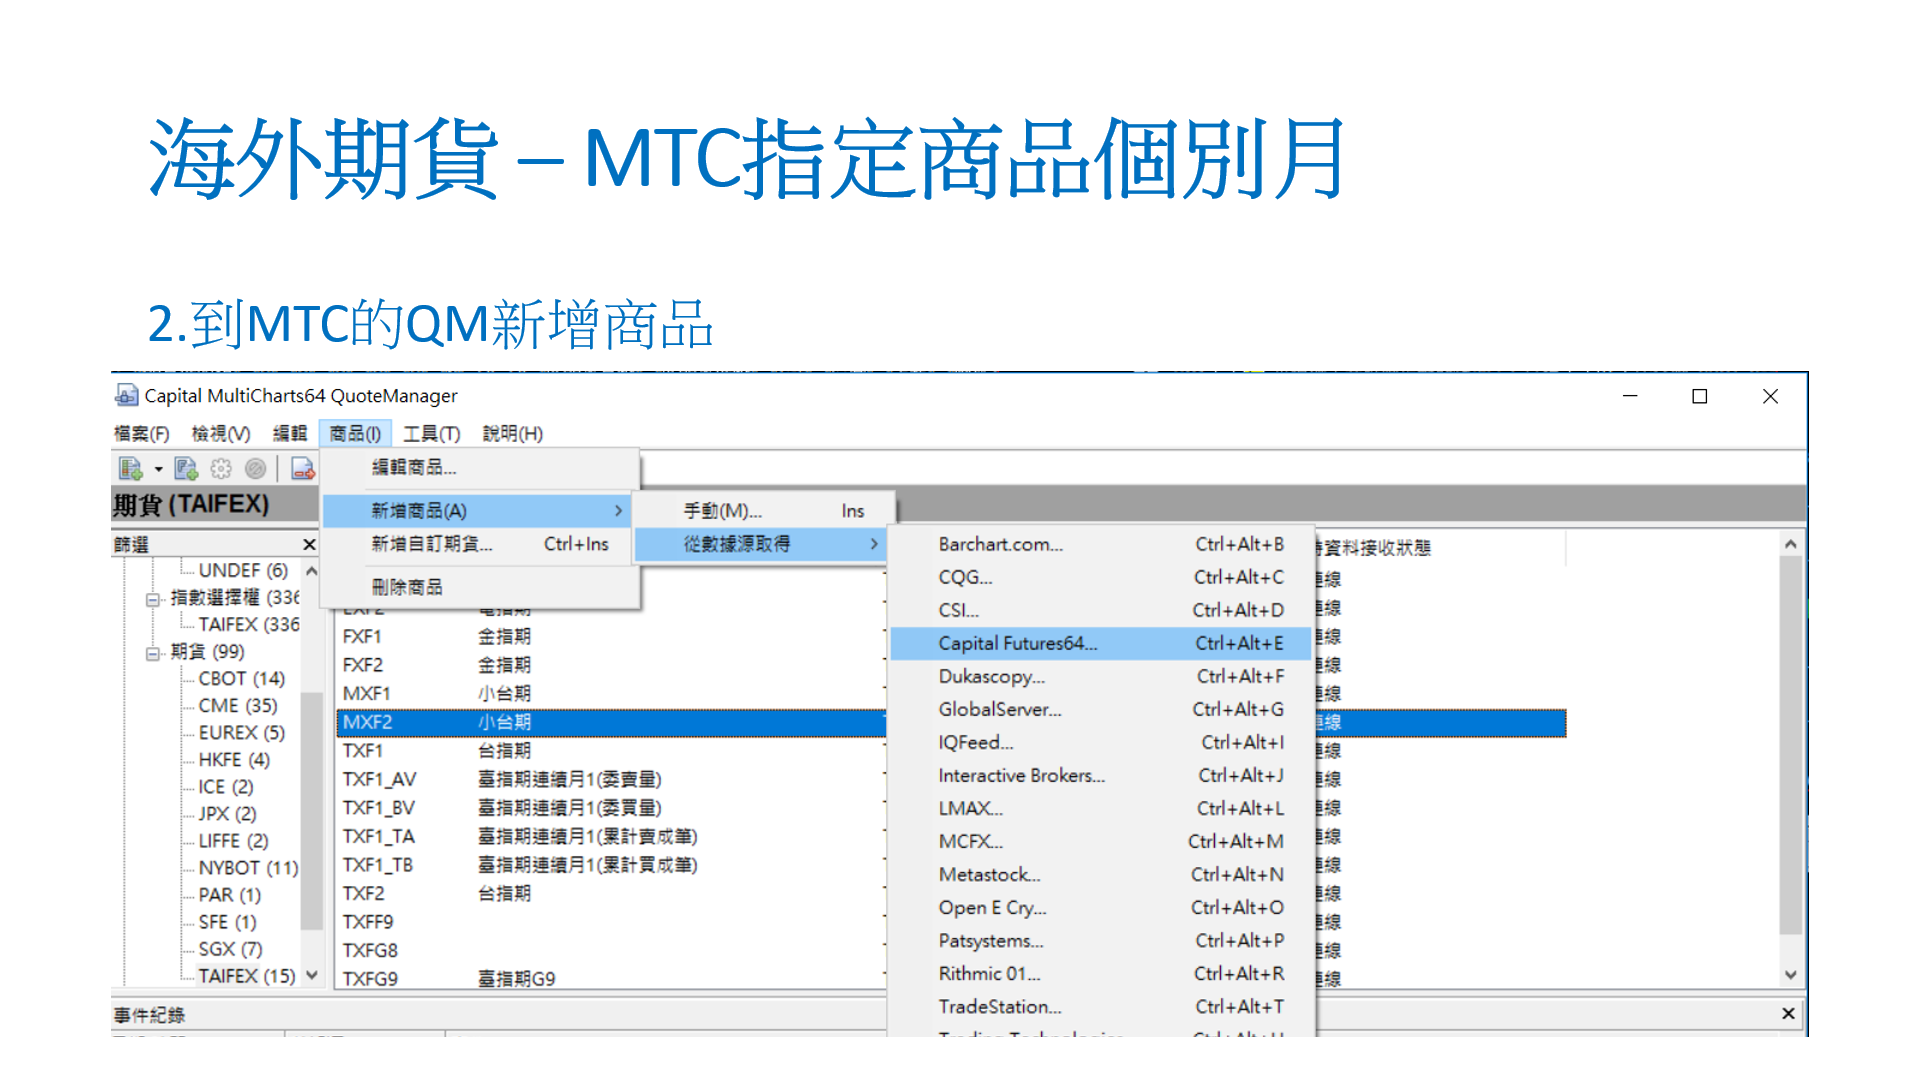Viewport: 1920px width, 1080px height.
Task: Pick Patsystems... data source
Action: coord(1101,940)
